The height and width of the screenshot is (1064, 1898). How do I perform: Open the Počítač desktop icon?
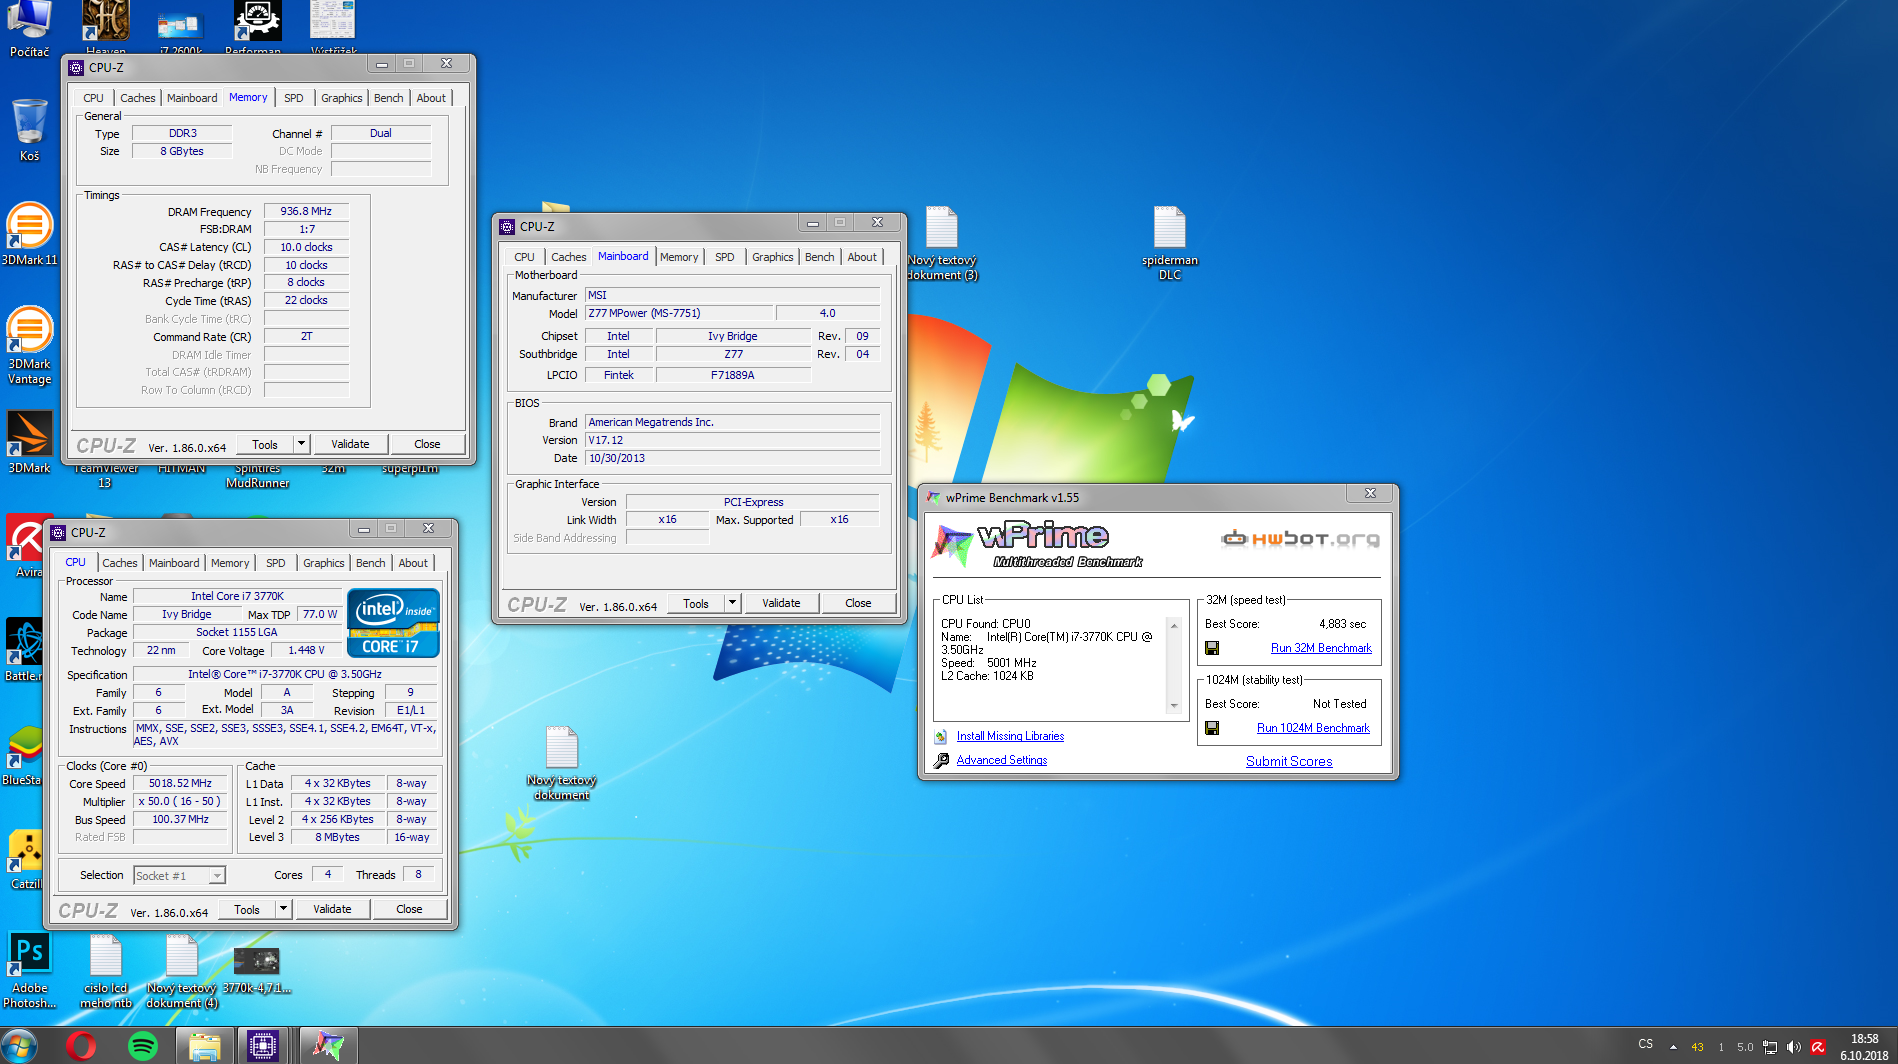click(29, 27)
